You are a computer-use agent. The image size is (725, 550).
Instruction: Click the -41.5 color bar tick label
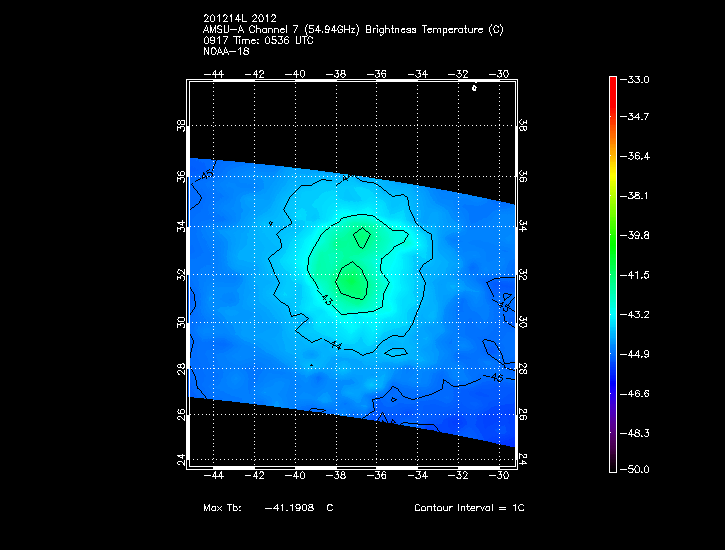click(638, 274)
